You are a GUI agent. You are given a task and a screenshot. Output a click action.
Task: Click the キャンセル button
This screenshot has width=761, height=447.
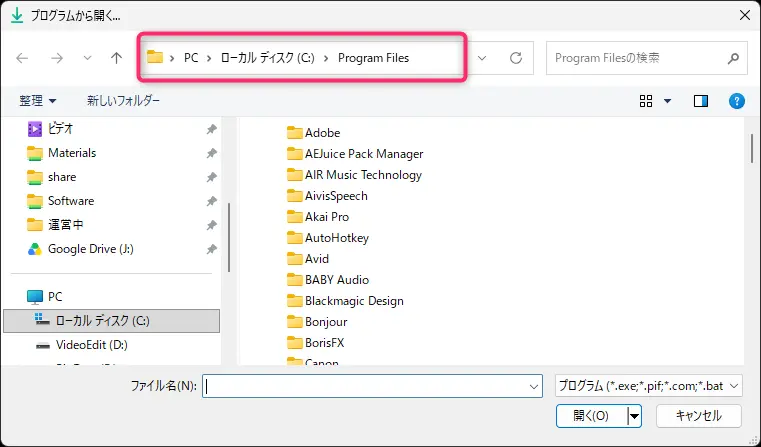(699, 416)
